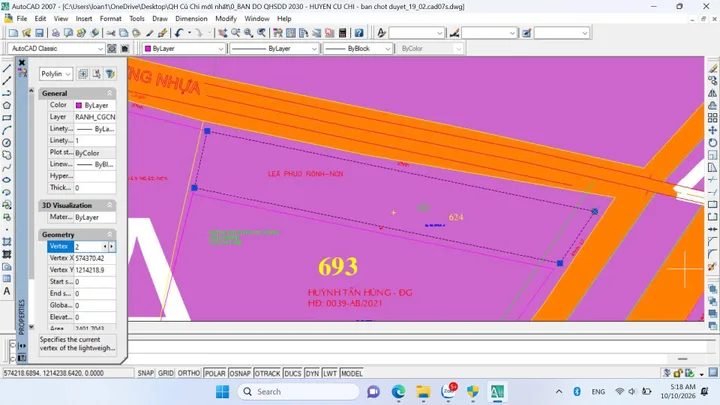
Task: Toggle SNAP mode in status bar
Action: tap(146, 373)
